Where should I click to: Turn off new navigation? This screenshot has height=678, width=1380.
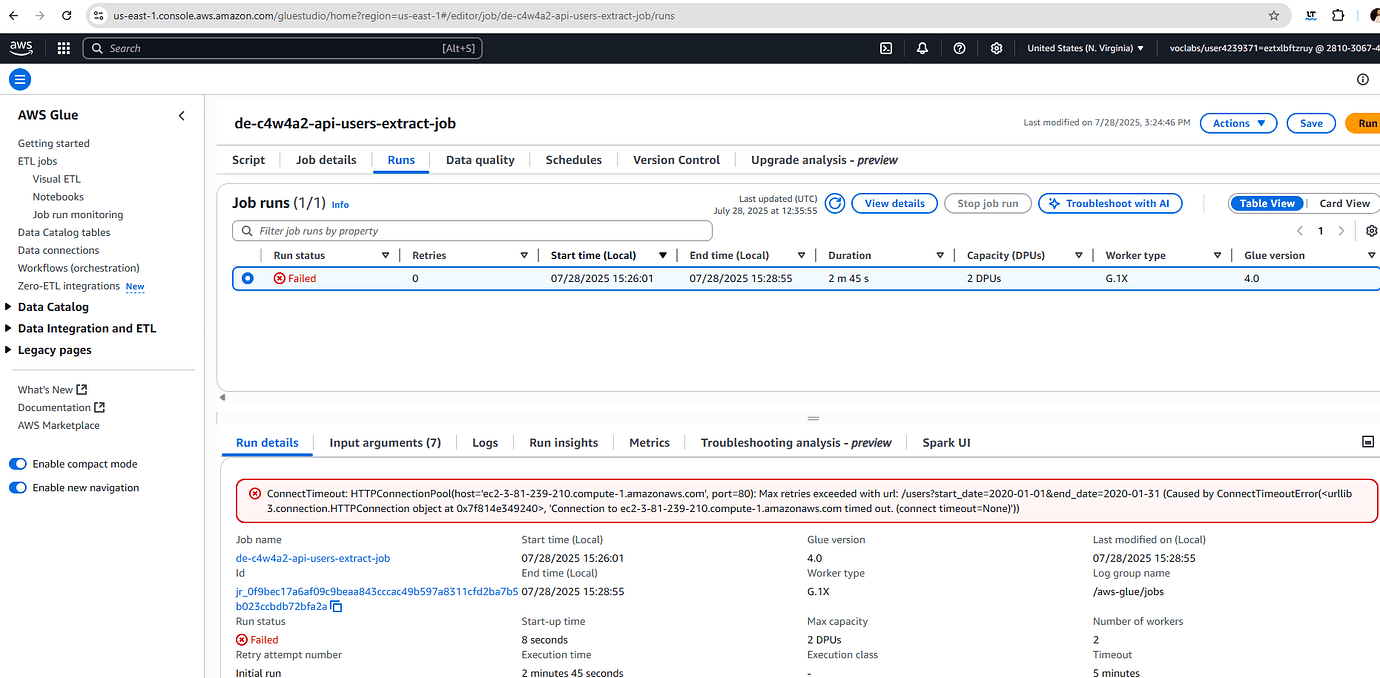point(18,487)
